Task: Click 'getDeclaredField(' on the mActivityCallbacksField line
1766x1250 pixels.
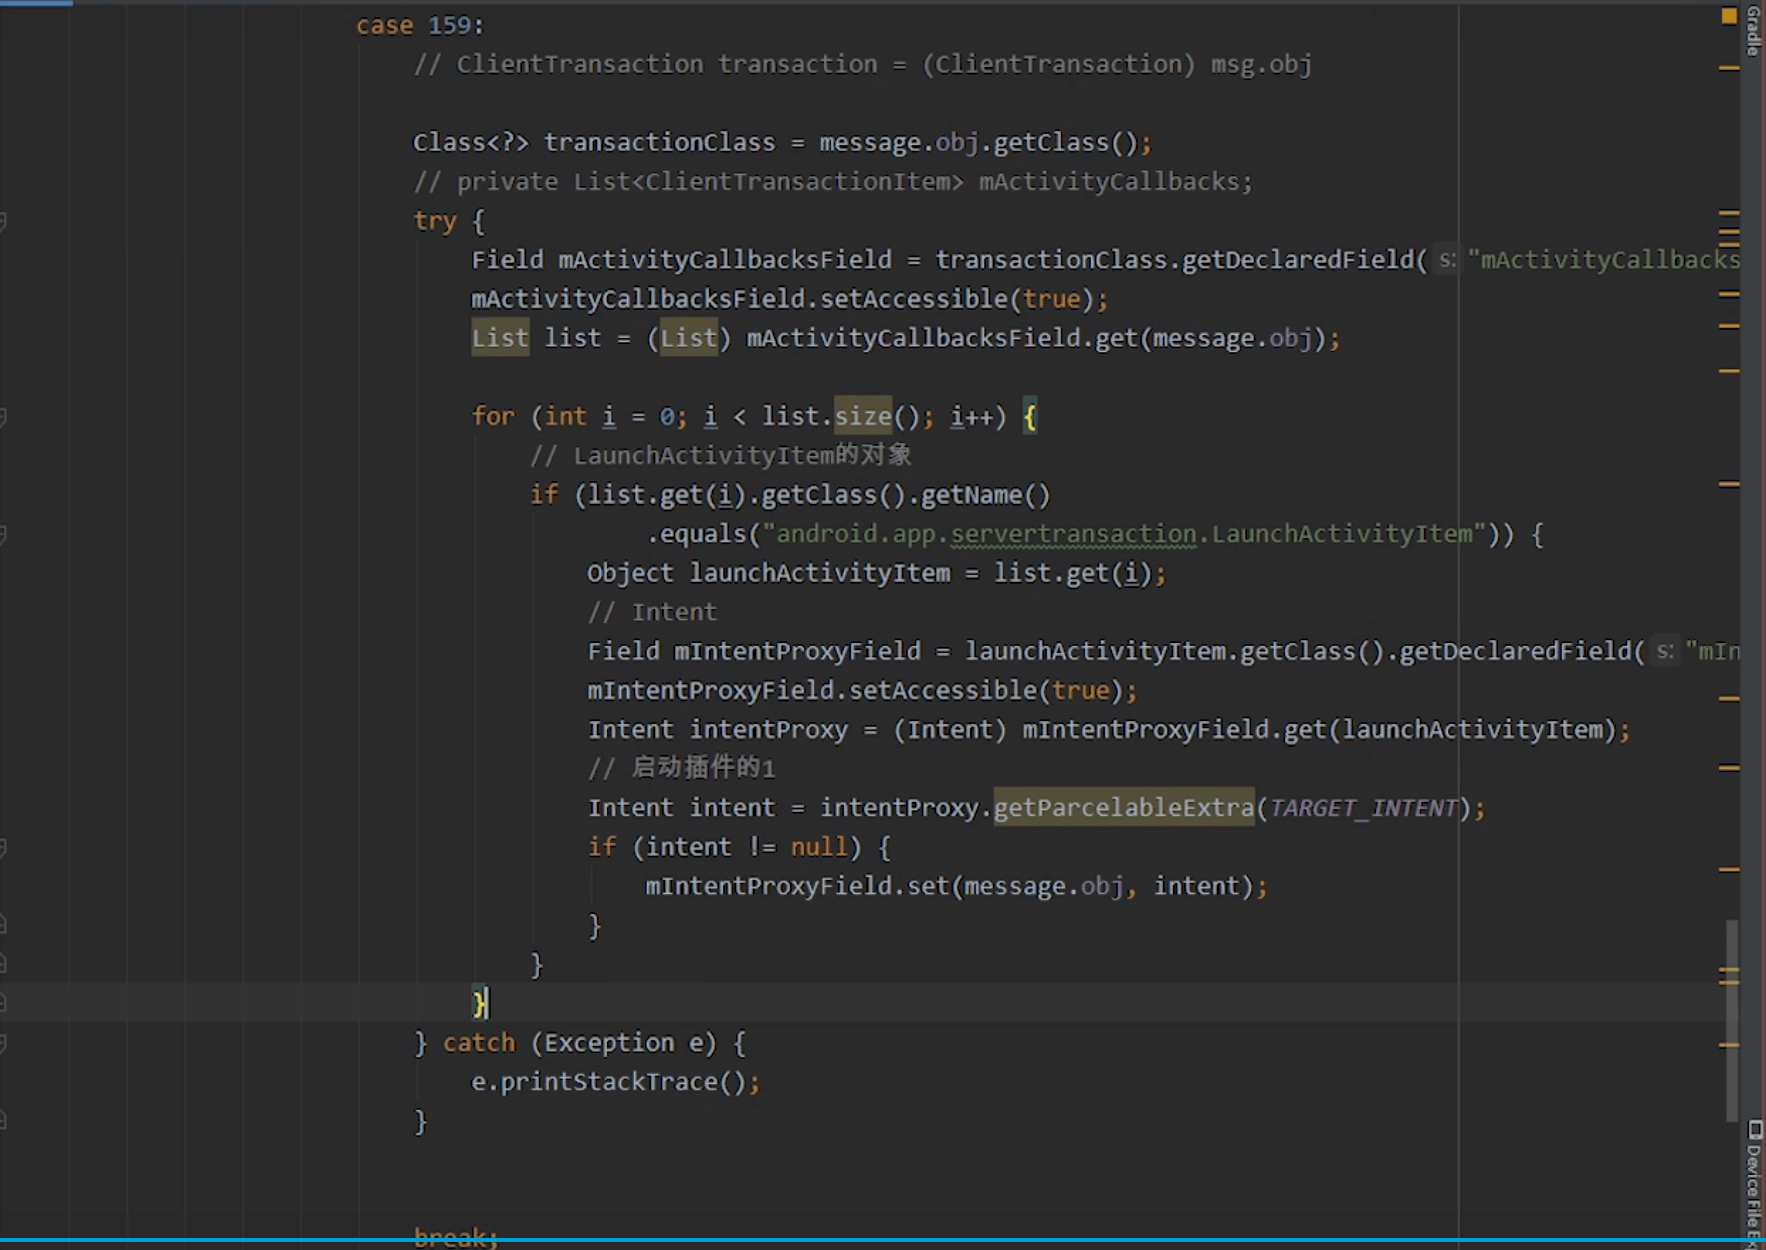Action: pyautogui.click(x=1305, y=260)
